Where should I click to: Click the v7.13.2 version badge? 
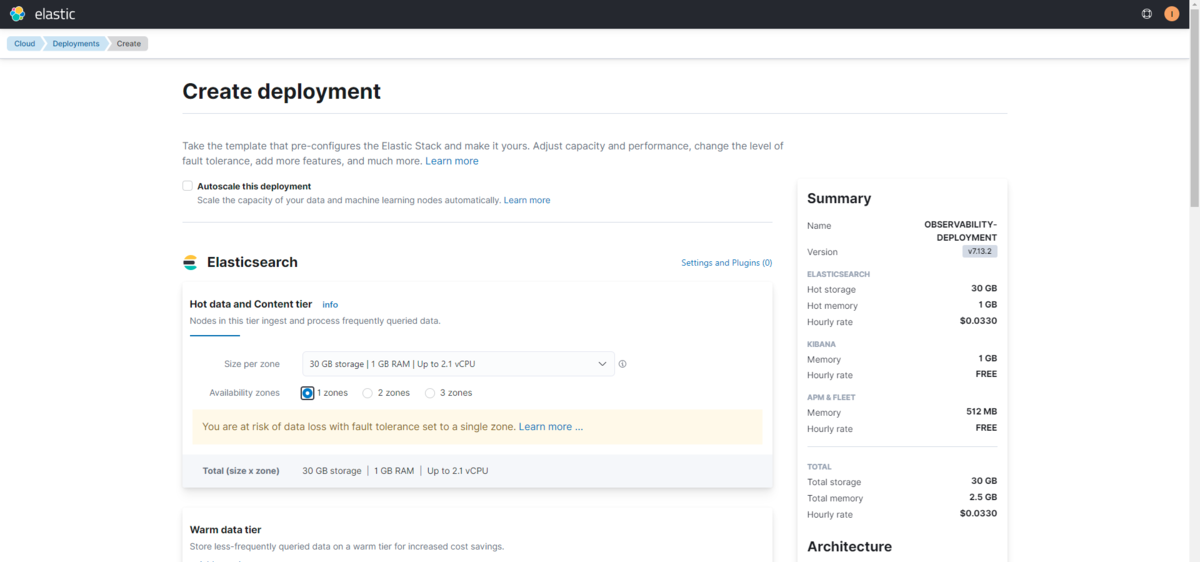point(980,252)
